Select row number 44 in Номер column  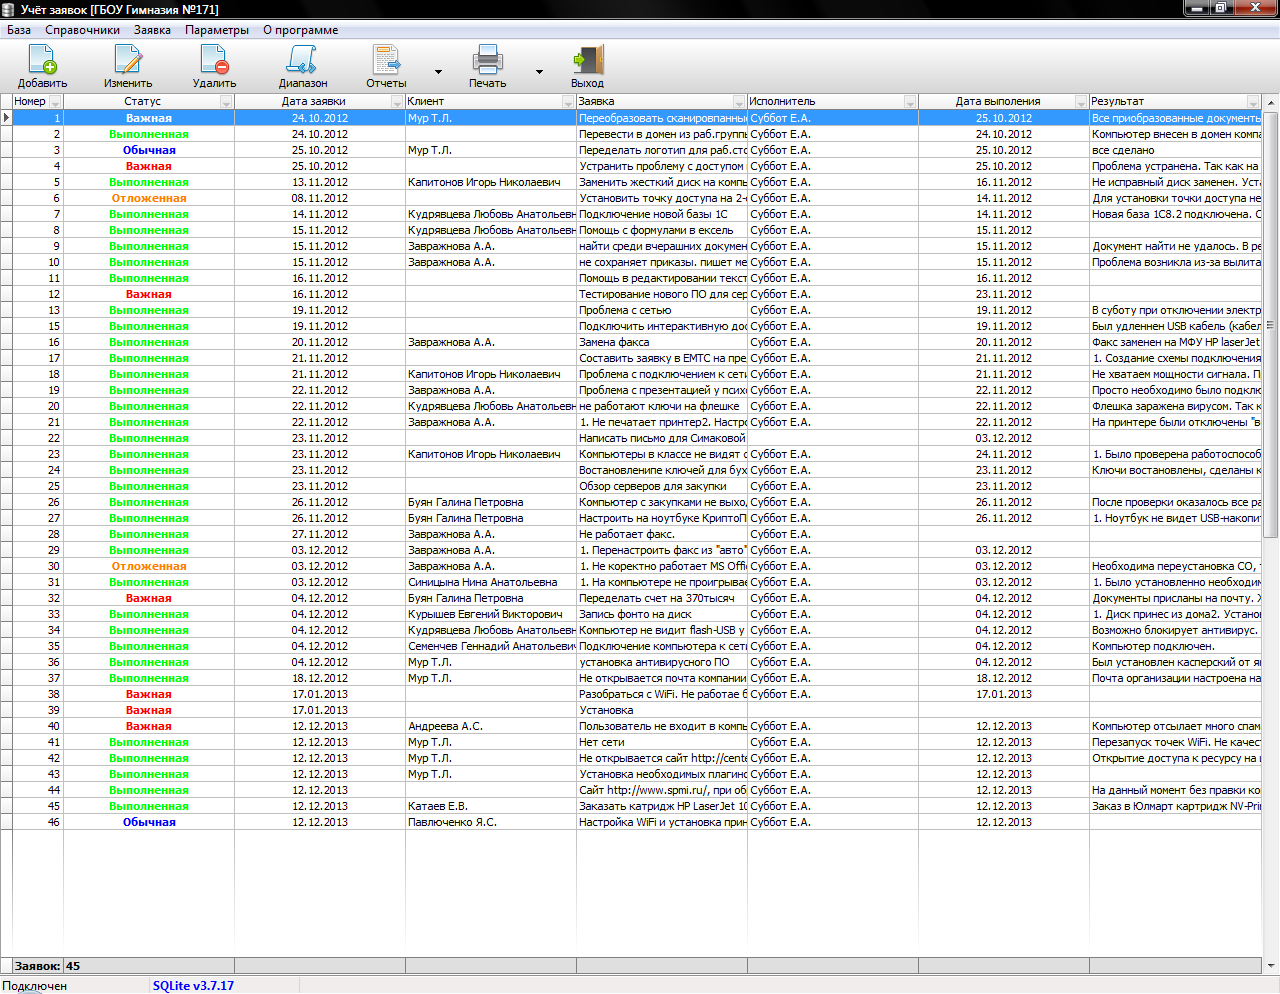[38, 790]
